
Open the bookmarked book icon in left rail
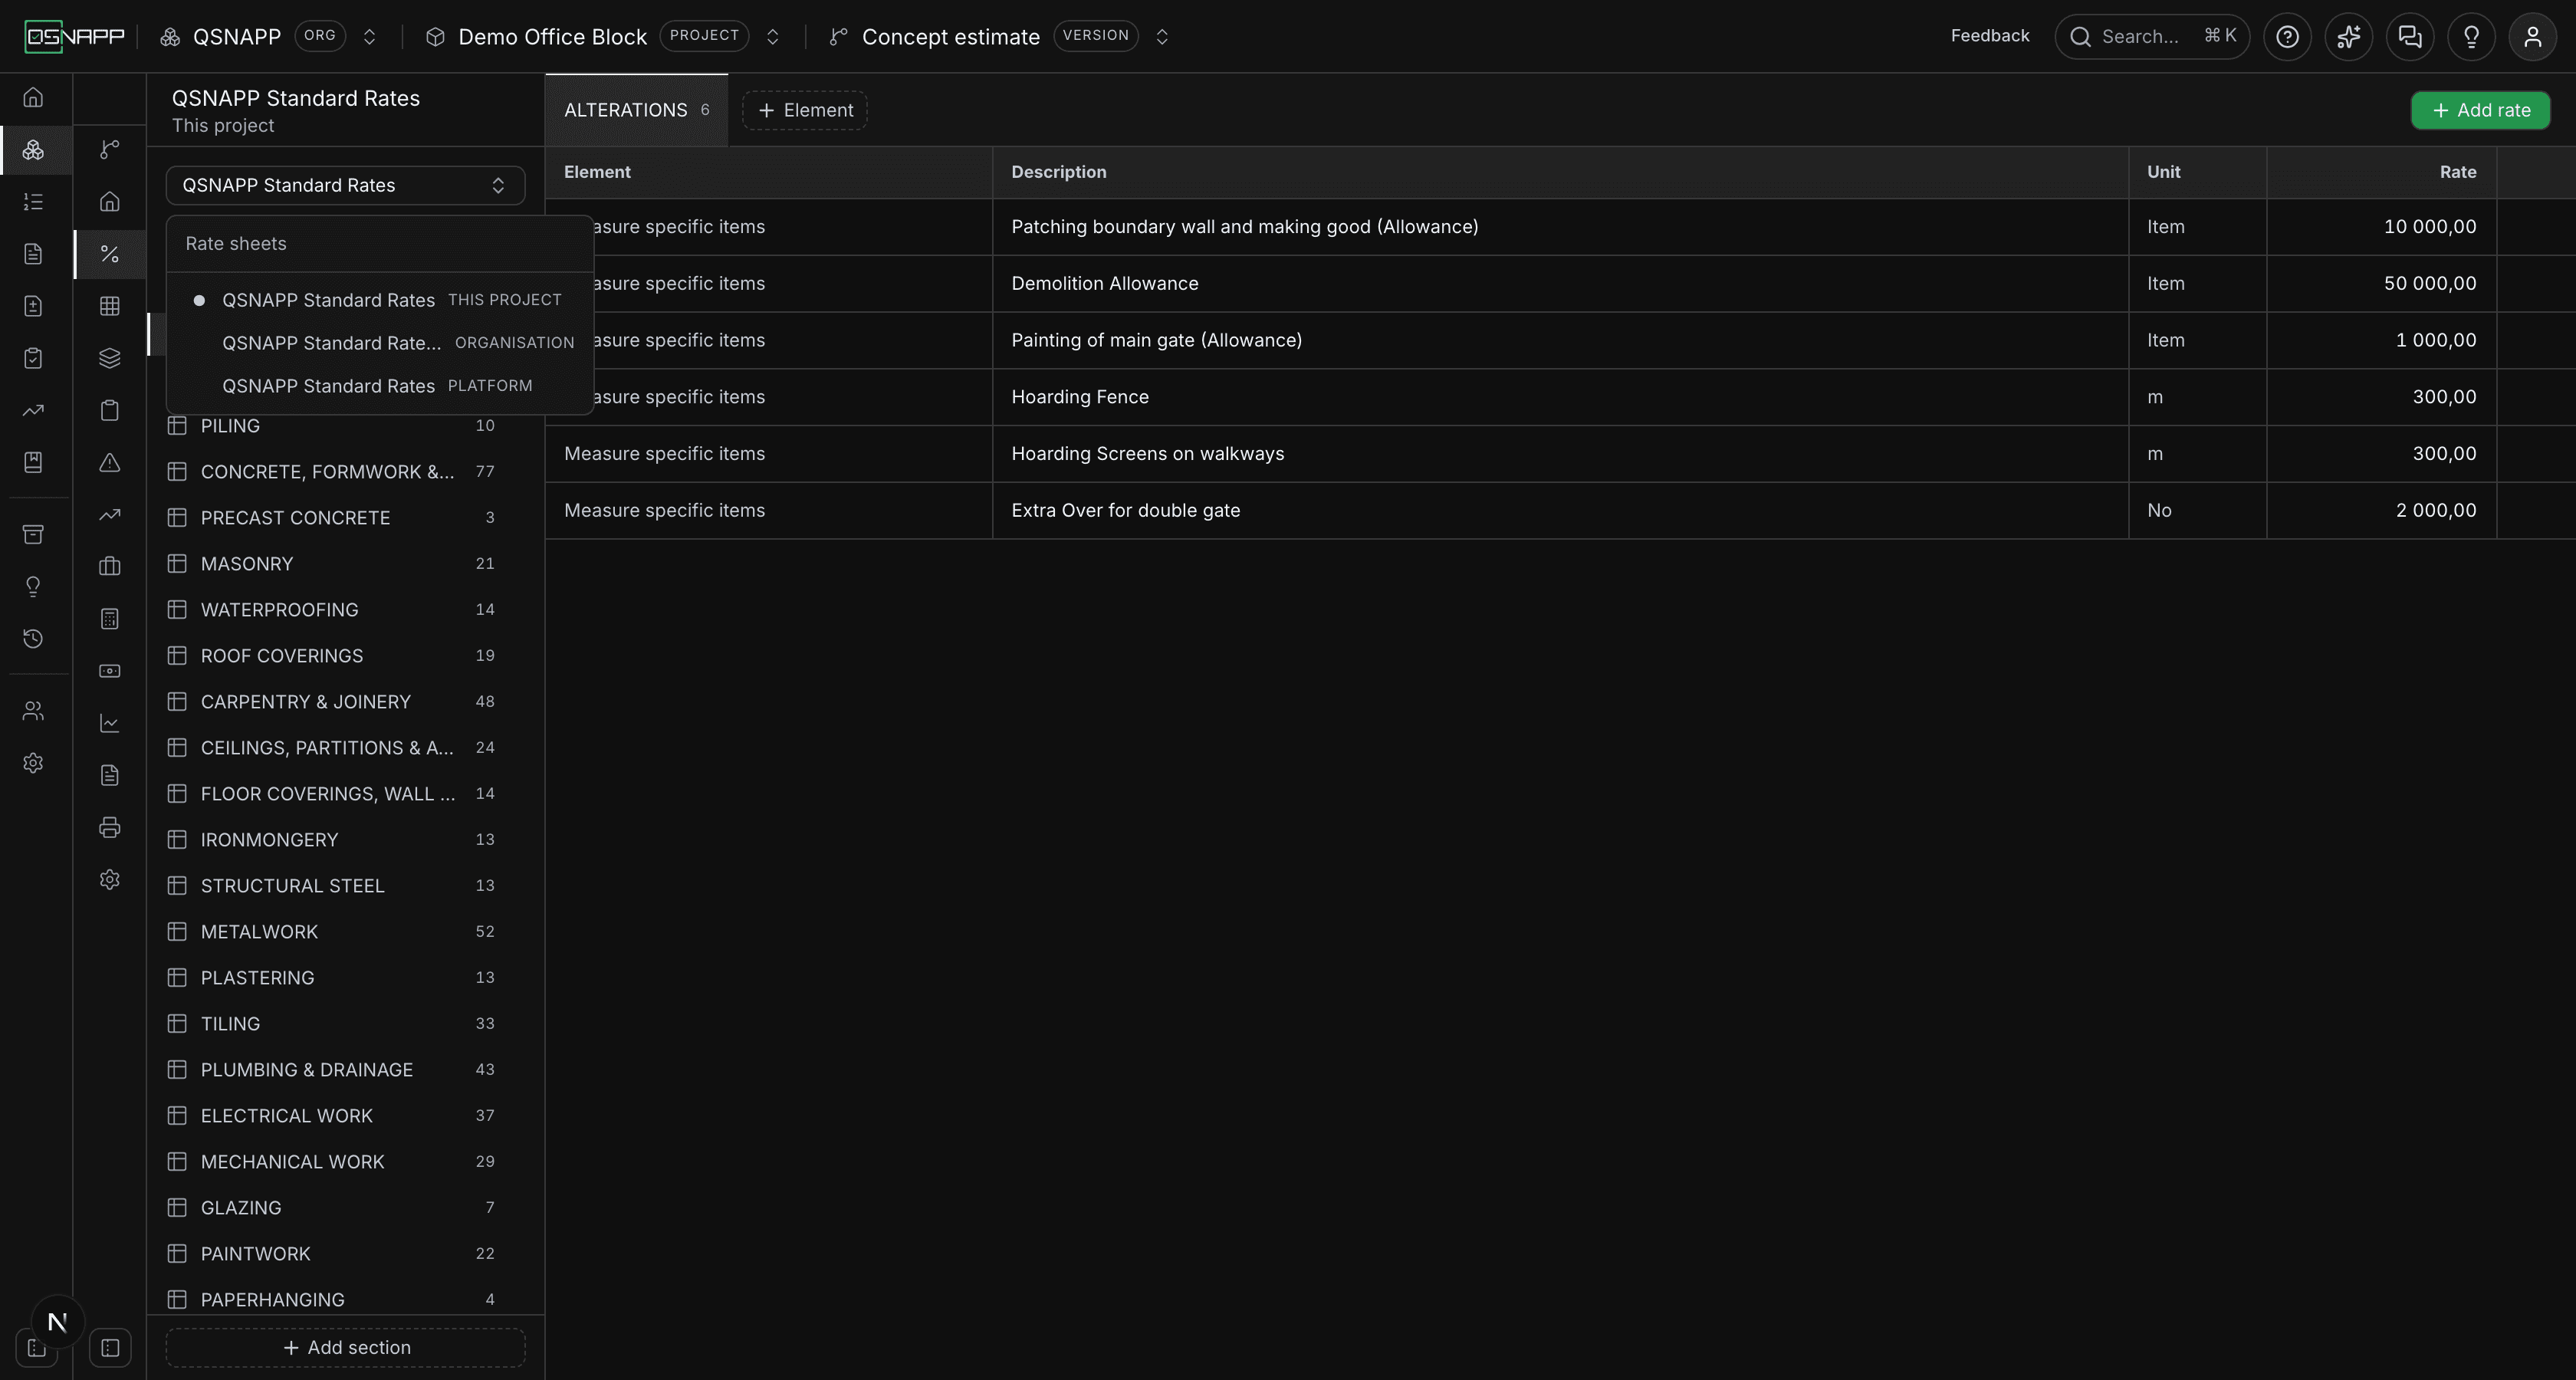(33, 462)
